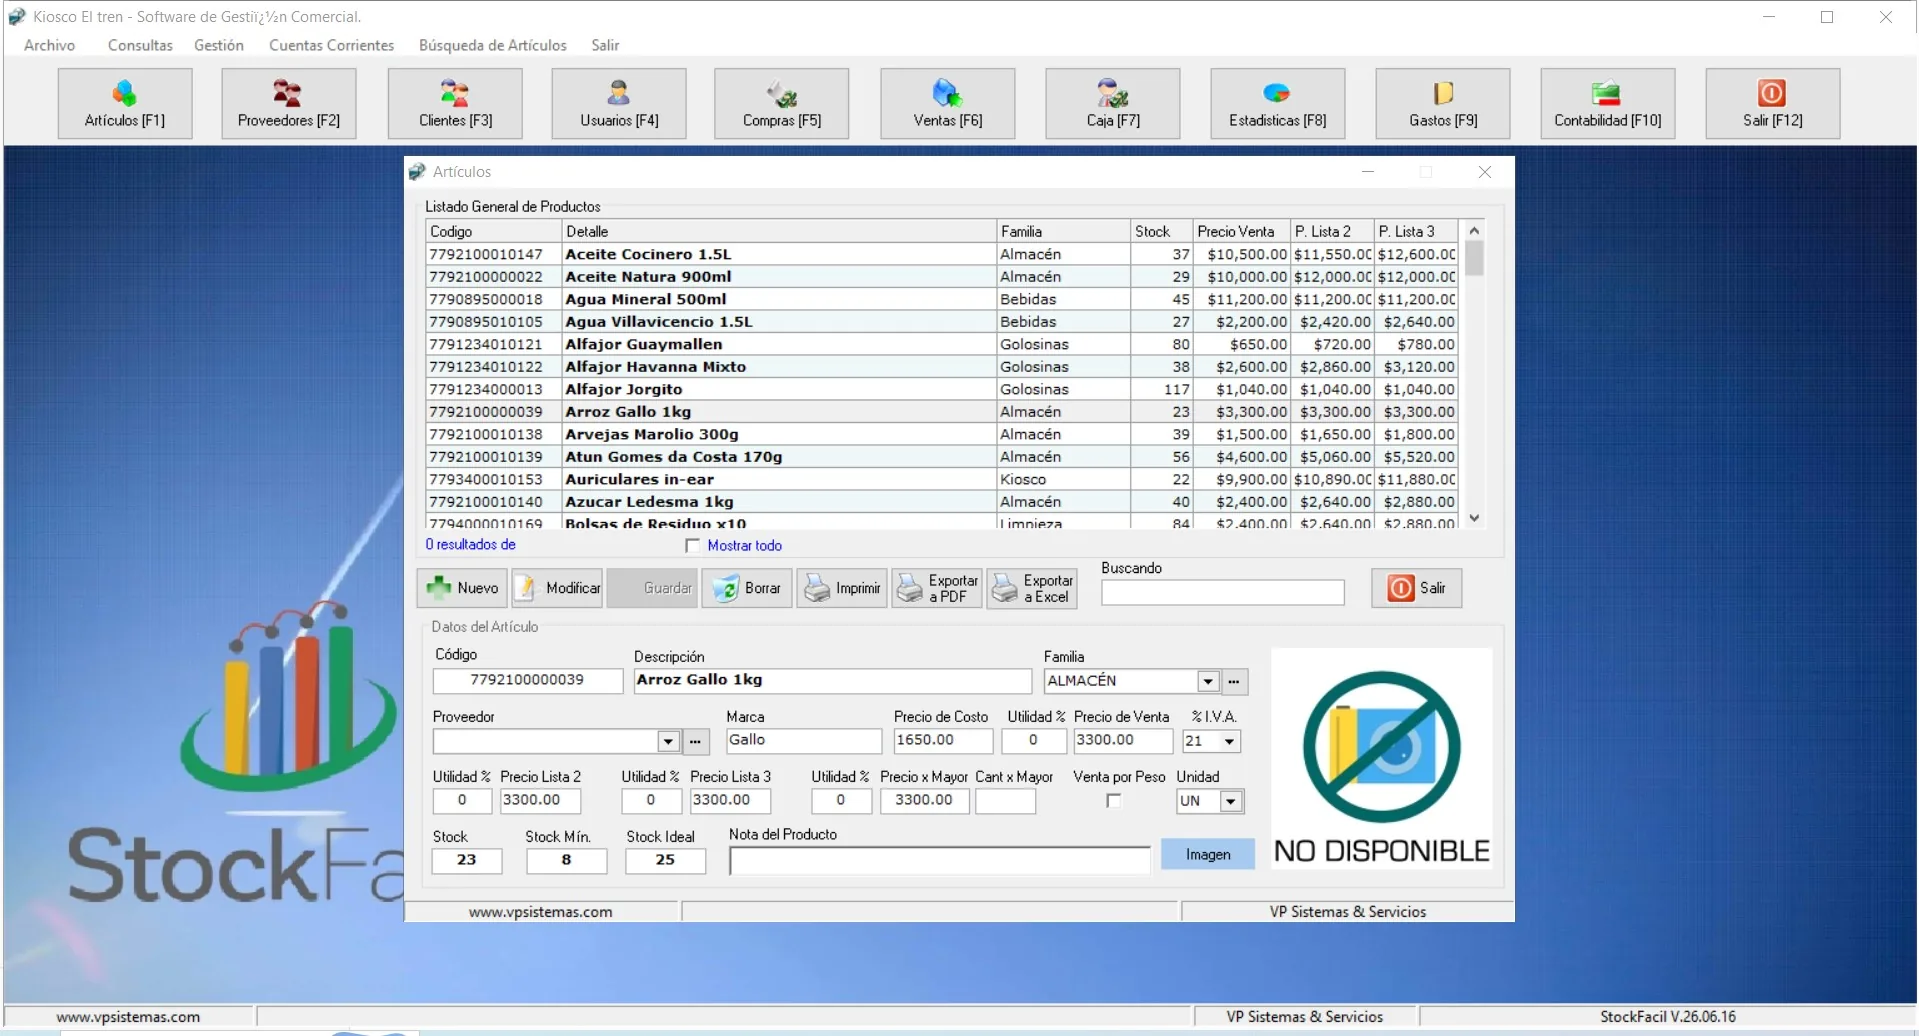The width and height of the screenshot is (1919, 1036).
Task: Click the Buscando search field
Action: tap(1222, 593)
